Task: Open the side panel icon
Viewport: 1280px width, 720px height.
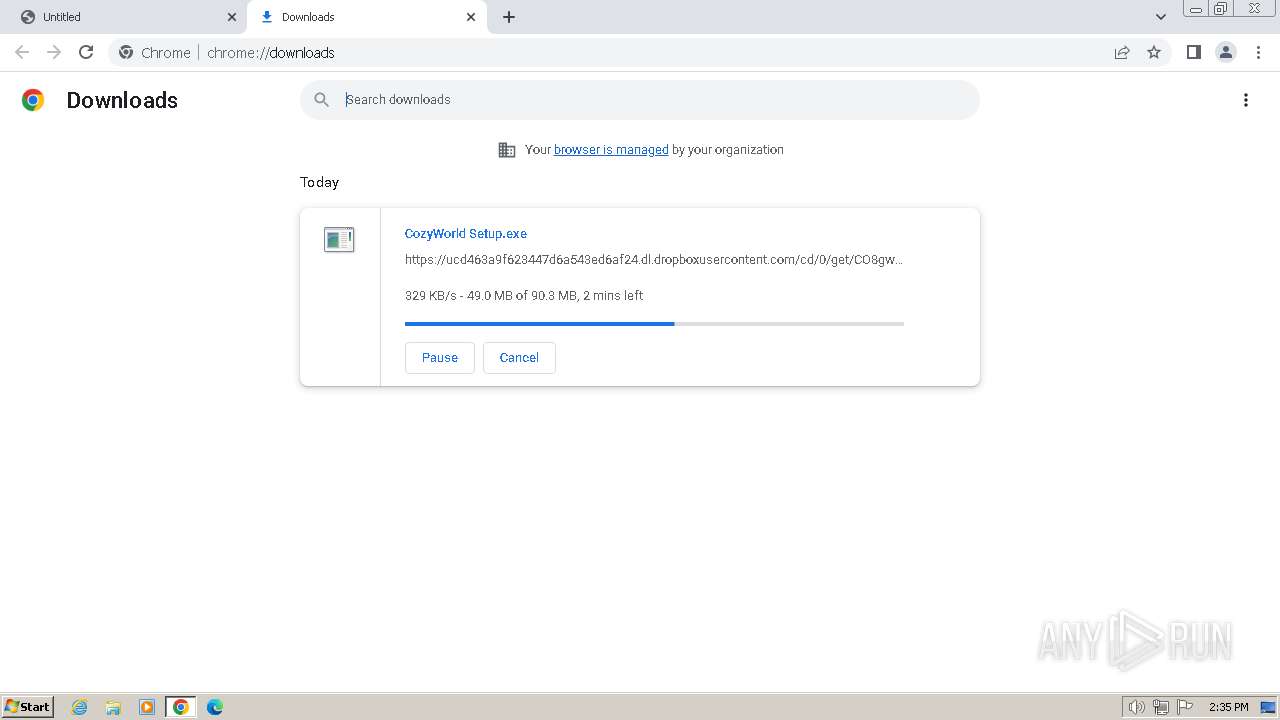Action: (x=1193, y=52)
